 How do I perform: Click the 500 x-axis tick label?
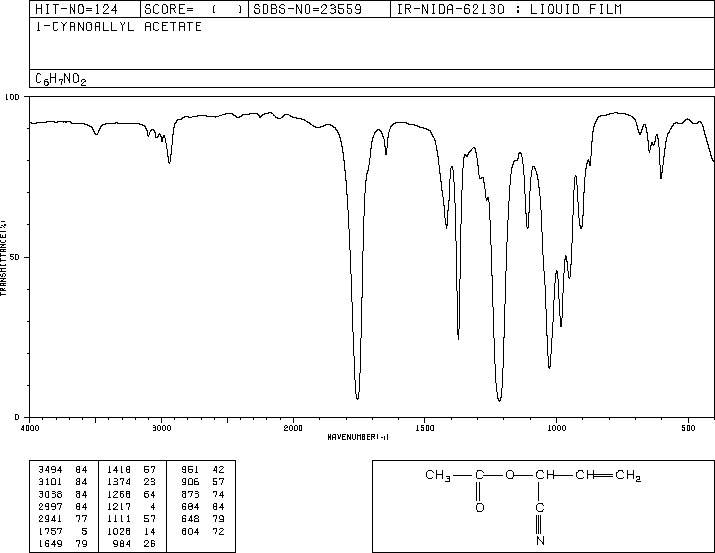click(x=688, y=428)
